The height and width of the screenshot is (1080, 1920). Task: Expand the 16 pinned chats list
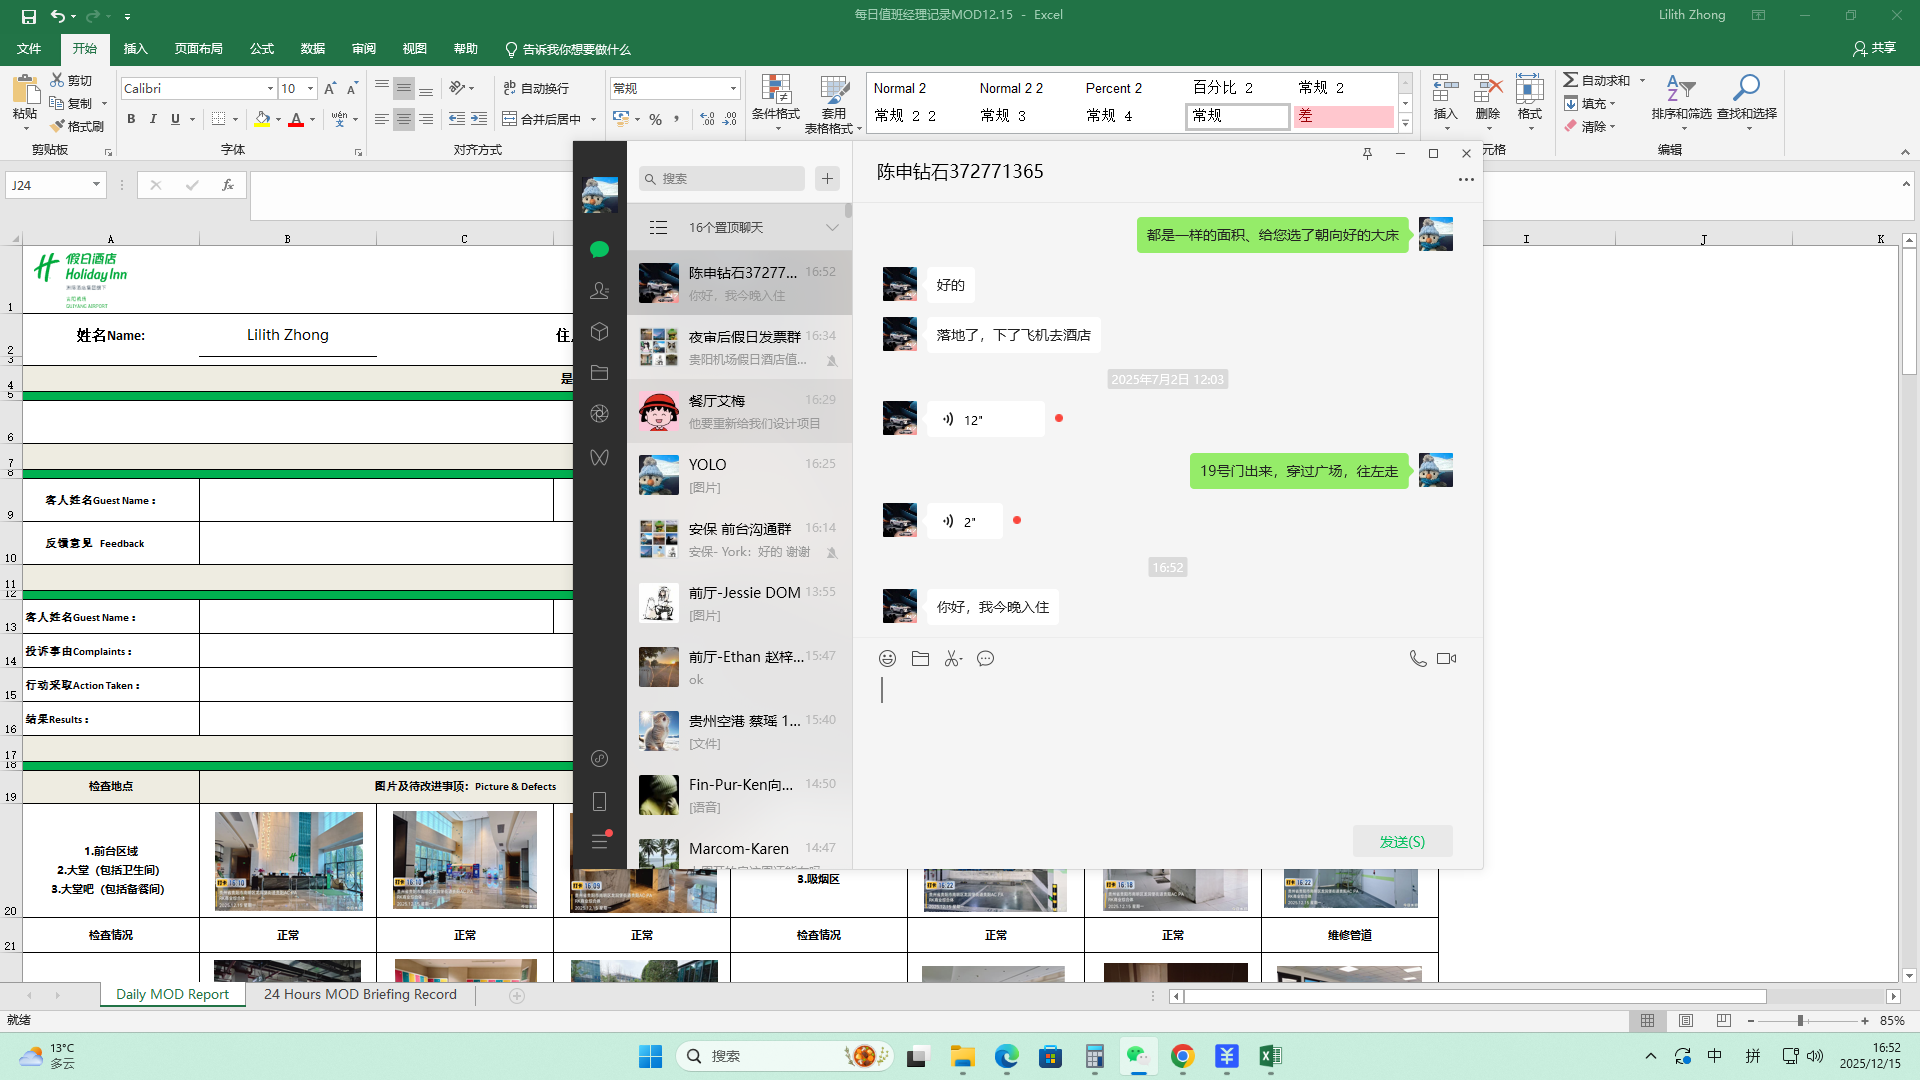pyautogui.click(x=831, y=227)
